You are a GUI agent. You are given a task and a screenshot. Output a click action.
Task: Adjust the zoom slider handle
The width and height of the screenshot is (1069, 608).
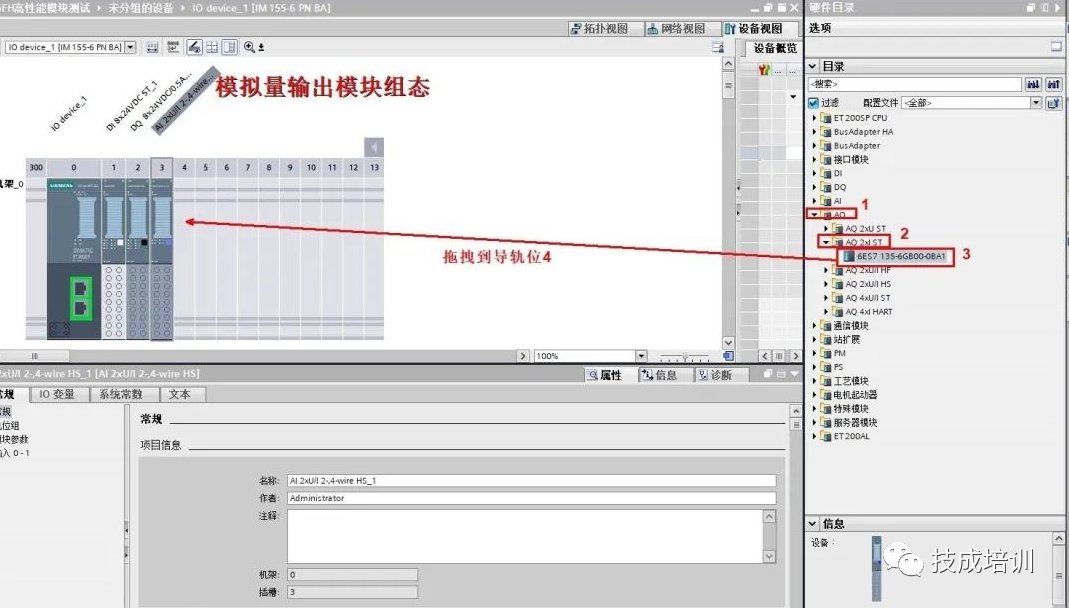click(684, 356)
